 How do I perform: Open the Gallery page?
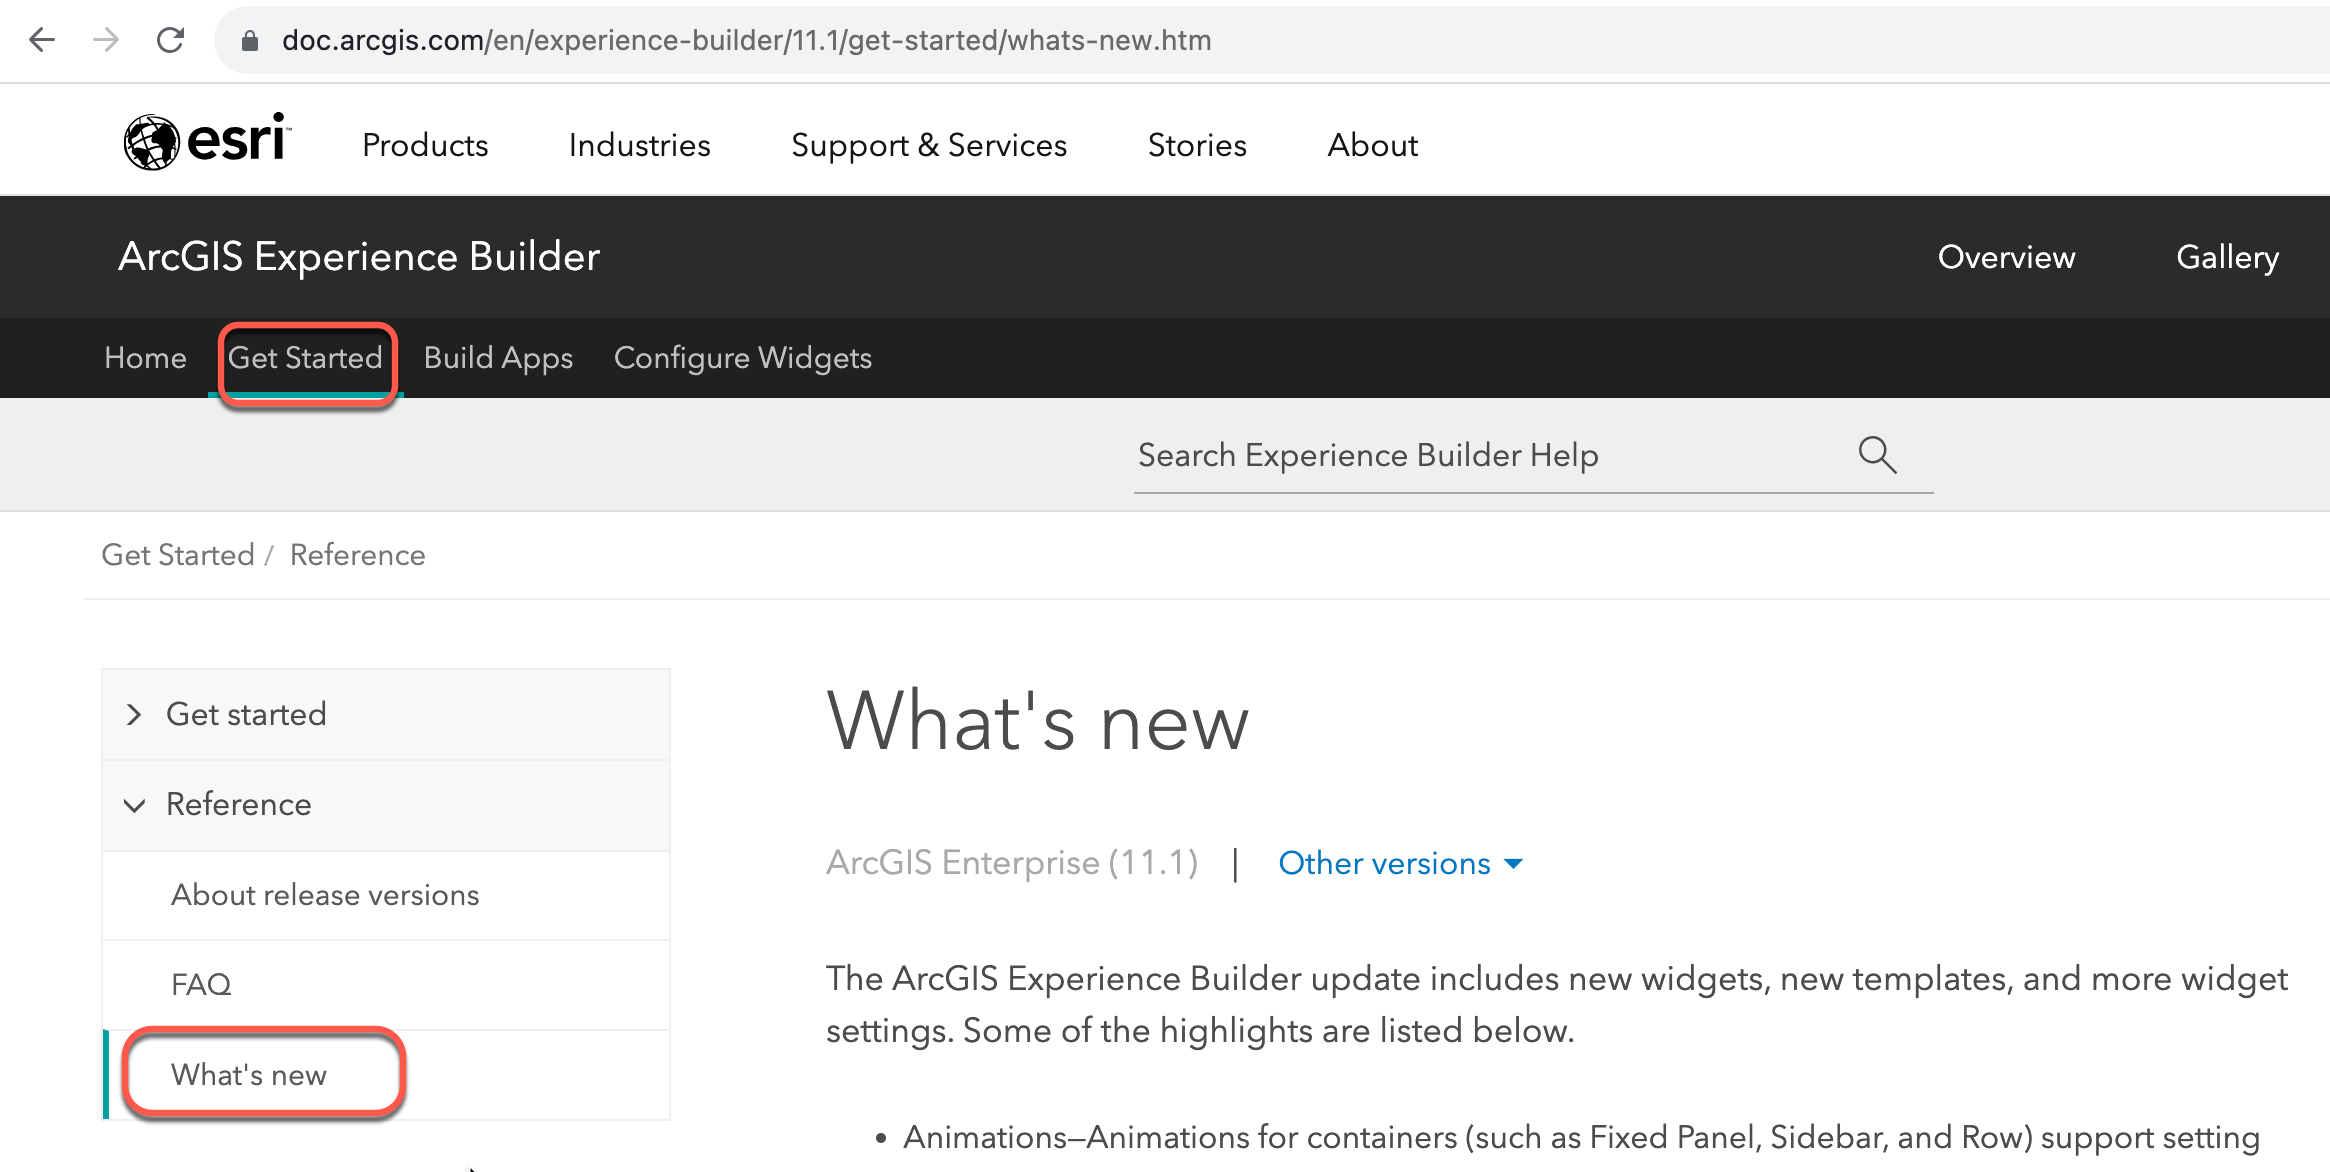click(2227, 257)
